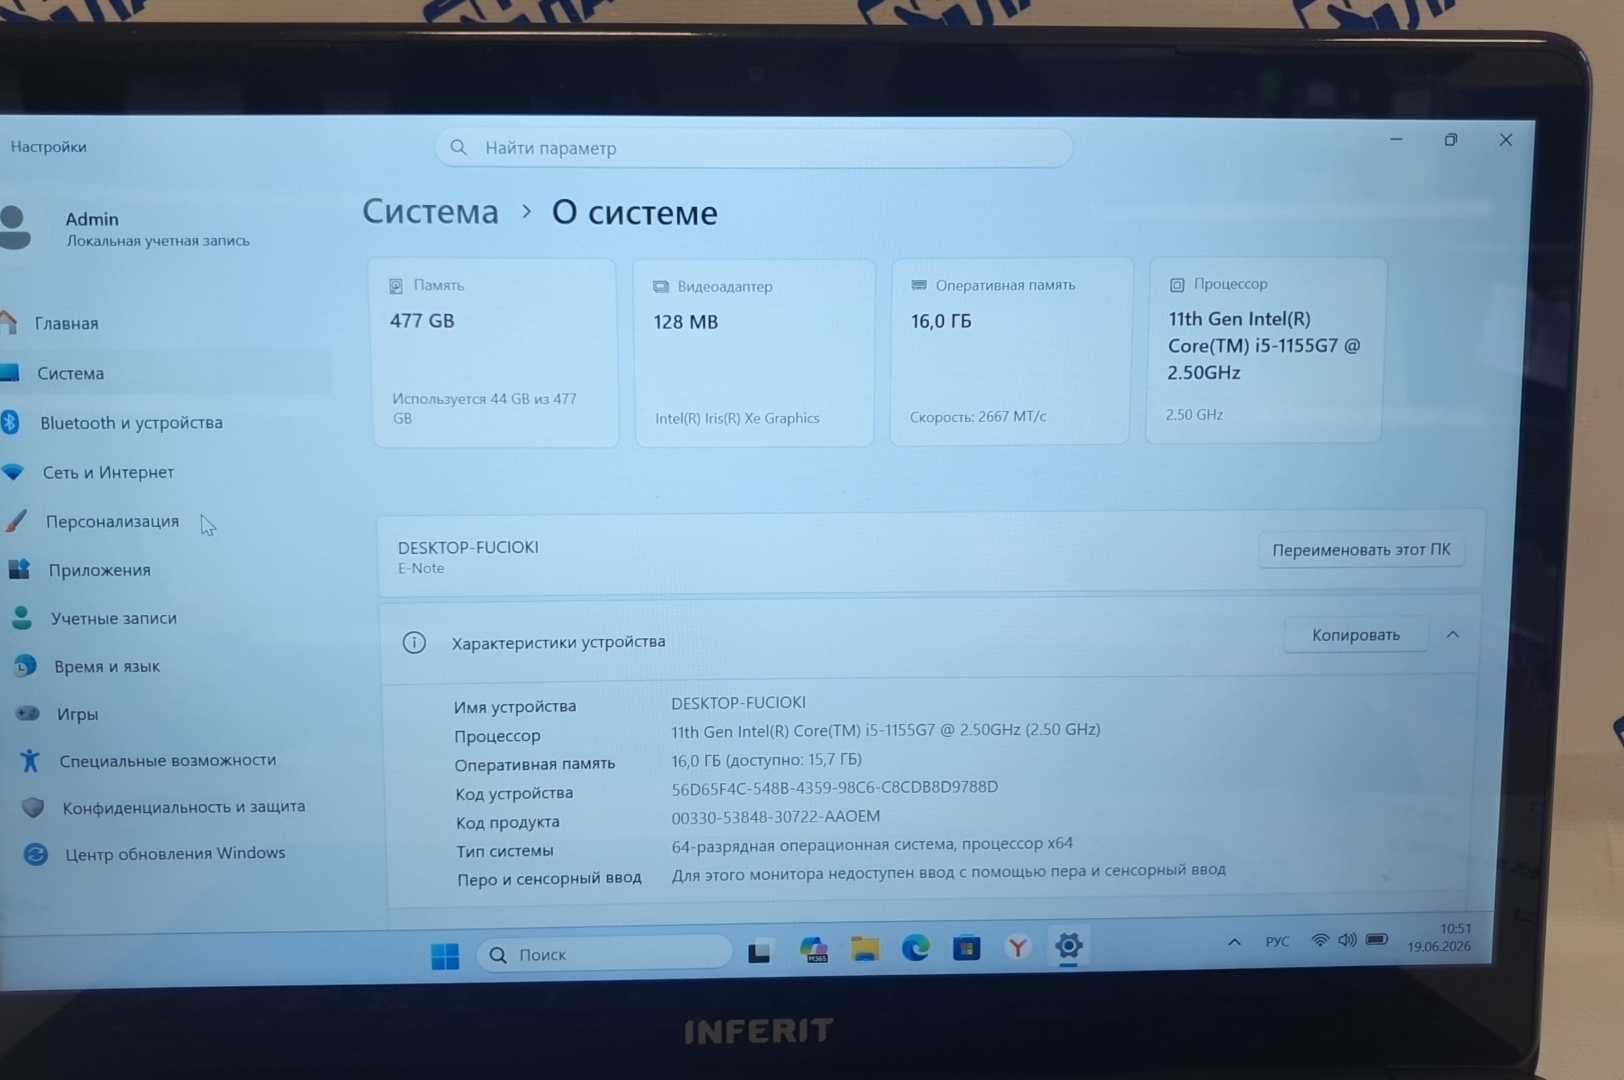Image resolution: width=1624 pixels, height=1080 pixels.
Task: Select the 16,0 ГБ (доступно: 15,7 ГБ) value
Action: point(766,760)
